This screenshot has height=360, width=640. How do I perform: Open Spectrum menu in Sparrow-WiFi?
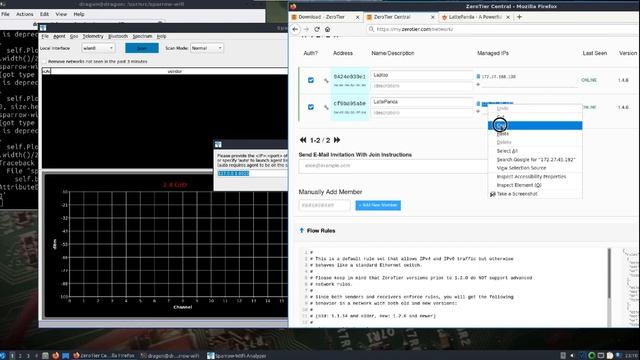142,36
